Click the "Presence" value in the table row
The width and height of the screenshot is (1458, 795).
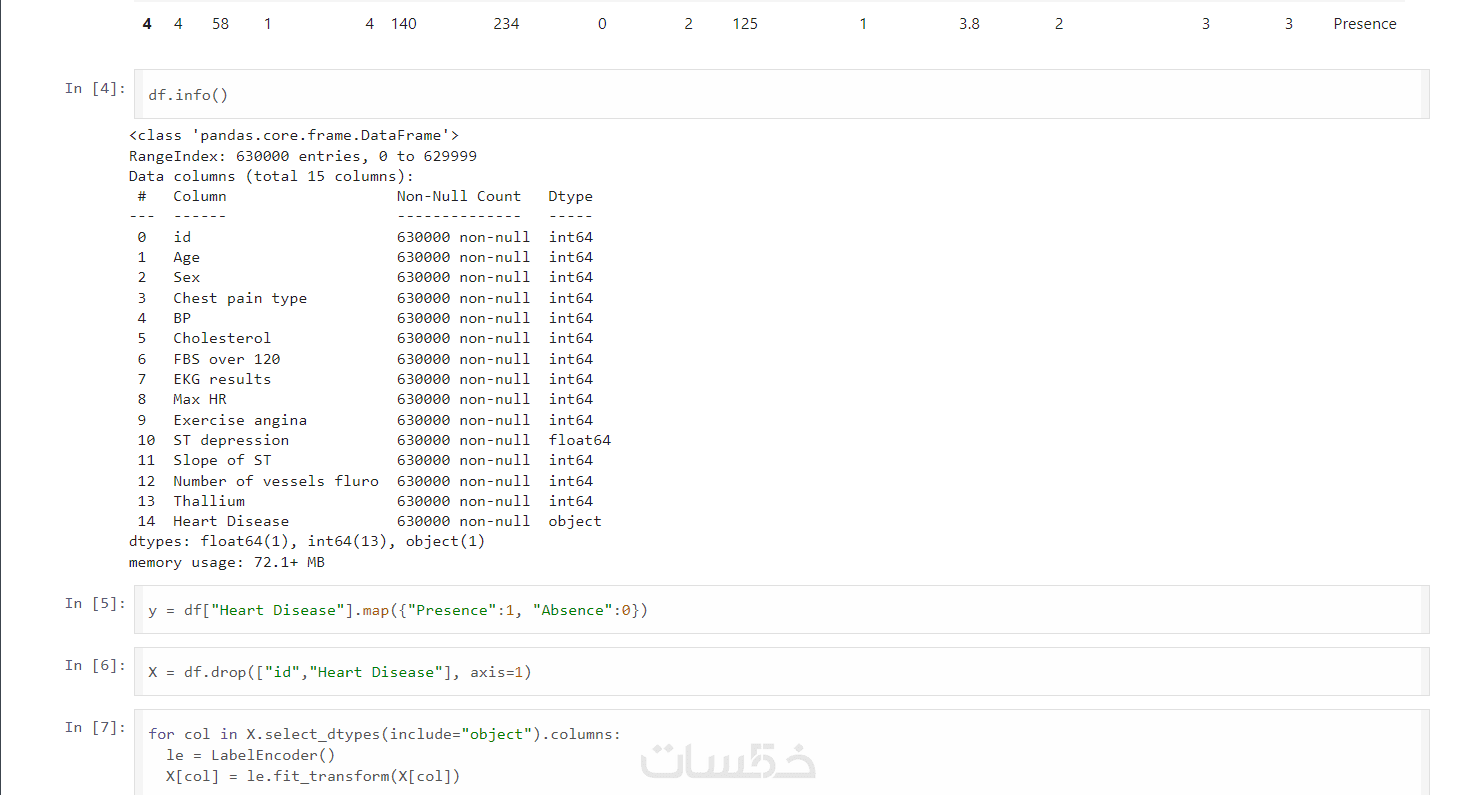point(1364,24)
